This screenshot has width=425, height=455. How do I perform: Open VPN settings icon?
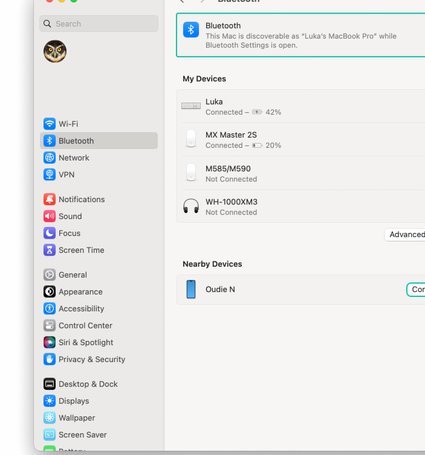[x=49, y=175]
